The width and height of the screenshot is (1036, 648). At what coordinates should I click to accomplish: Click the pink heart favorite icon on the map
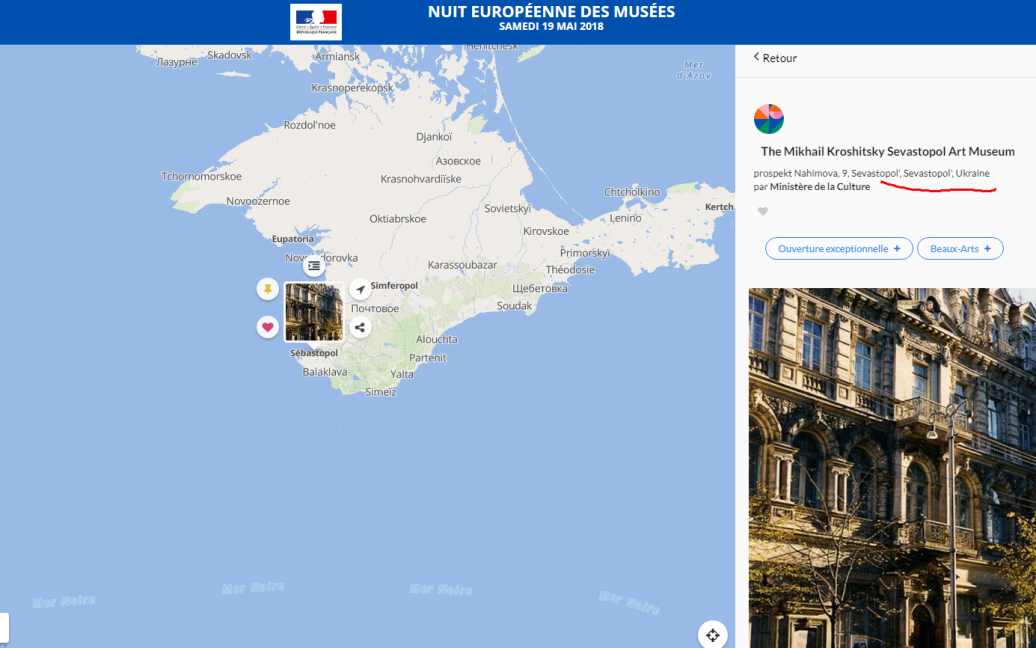pos(268,326)
